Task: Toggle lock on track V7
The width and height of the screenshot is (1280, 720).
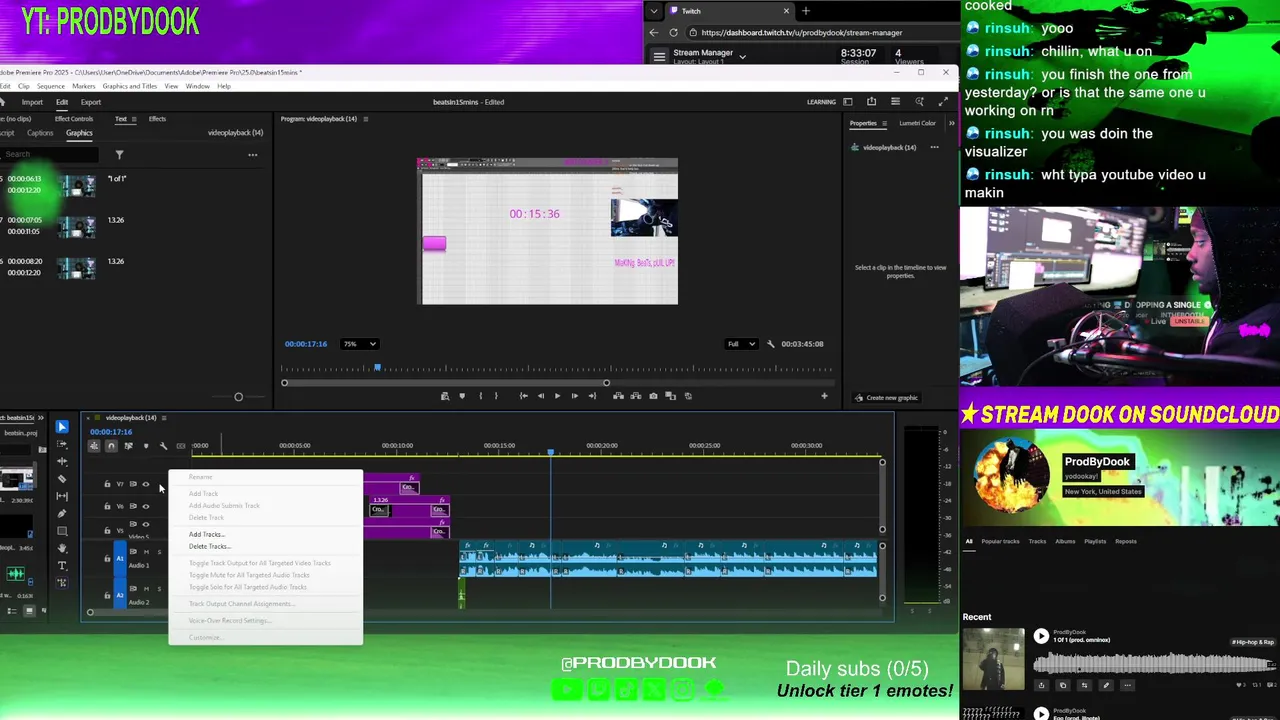Action: (x=107, y=484)
